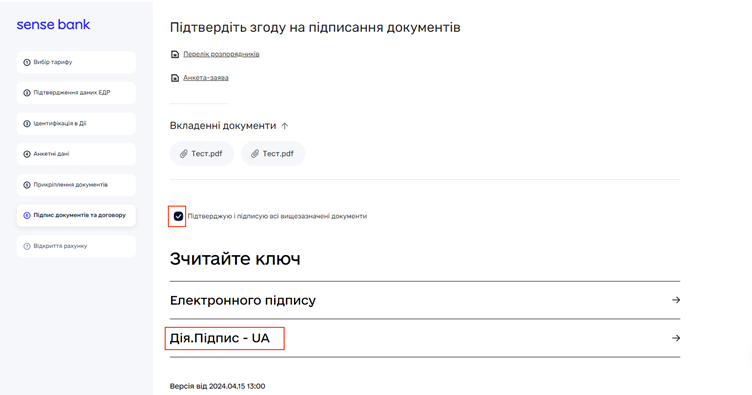Click step icon beside Відкриття рахунку
This screenshot has height=395, width=752.
(27, 246)
